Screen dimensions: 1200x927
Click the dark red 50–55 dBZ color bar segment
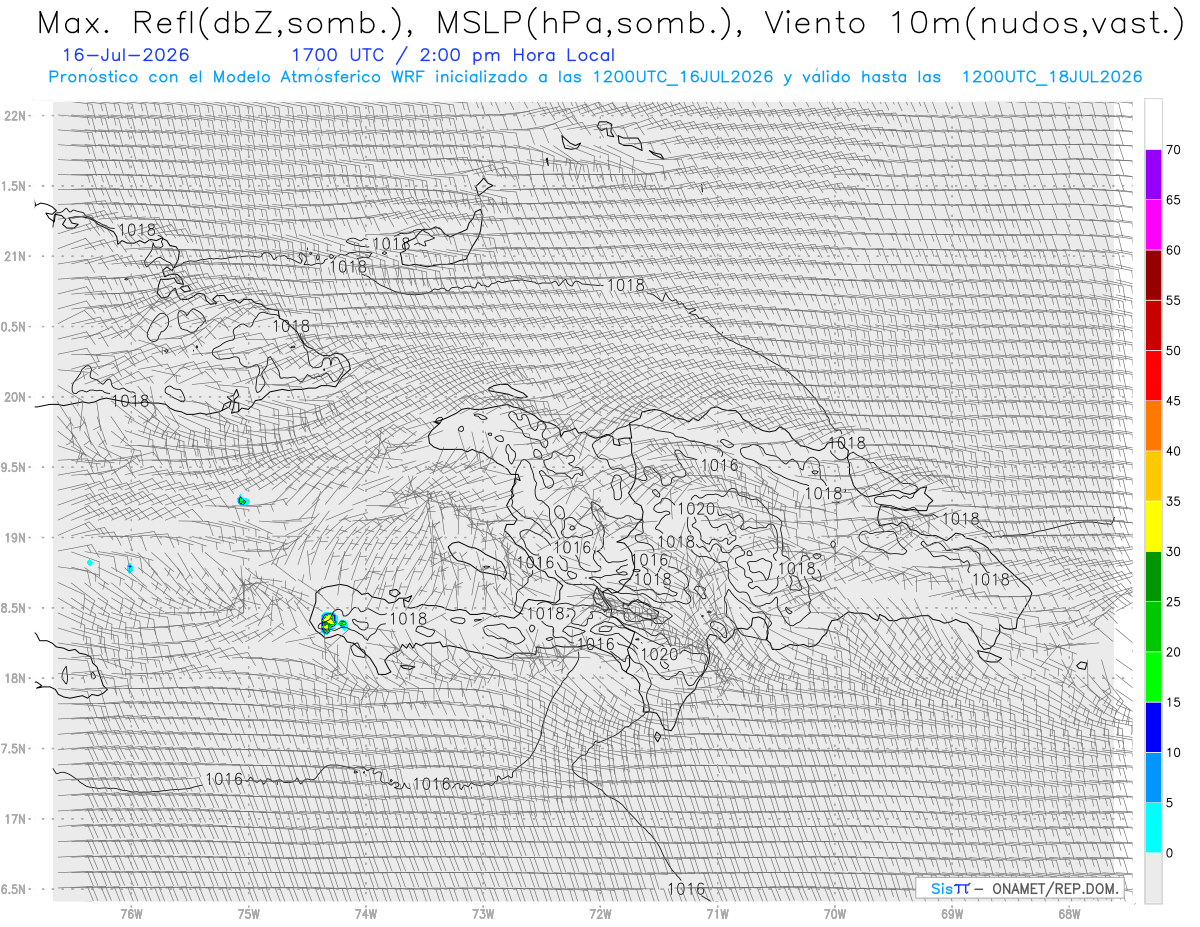pyautogui.click(x=1154, y=326)
